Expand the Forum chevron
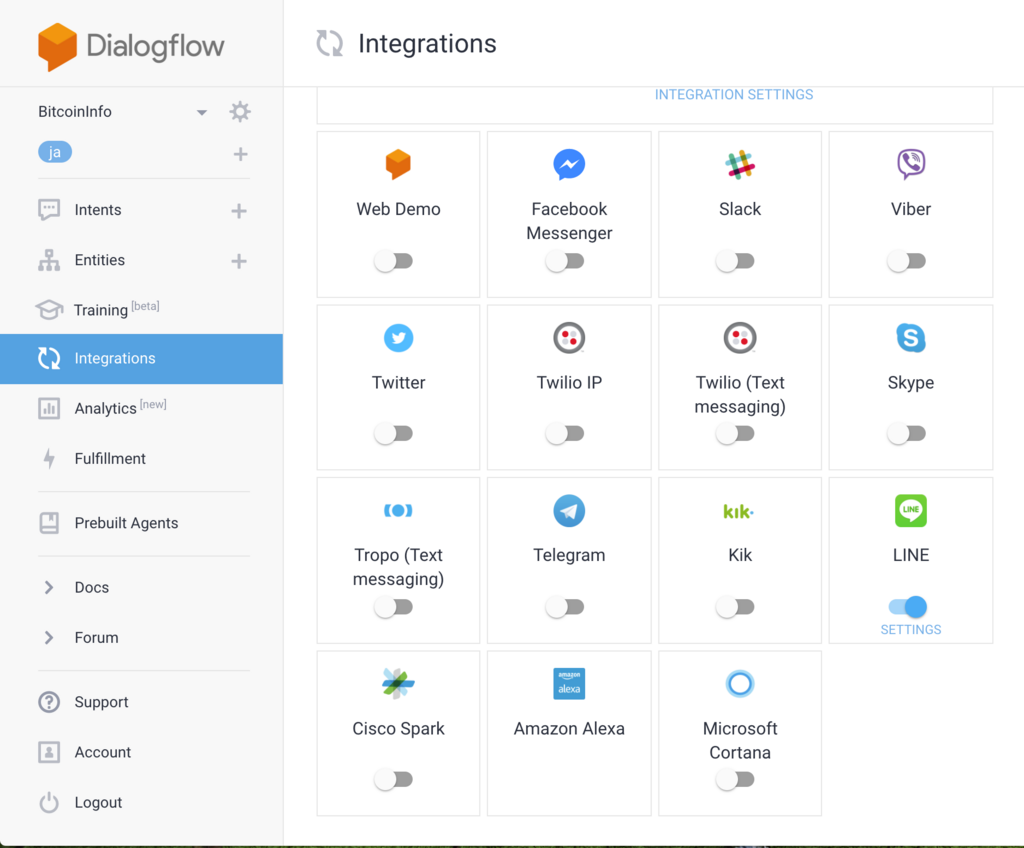 point(49,638)
